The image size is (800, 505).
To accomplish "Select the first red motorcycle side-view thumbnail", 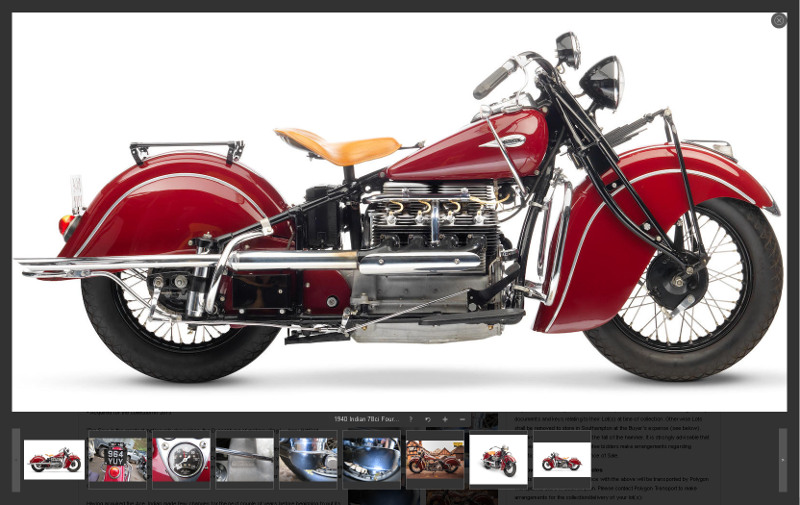I will 54,460.
